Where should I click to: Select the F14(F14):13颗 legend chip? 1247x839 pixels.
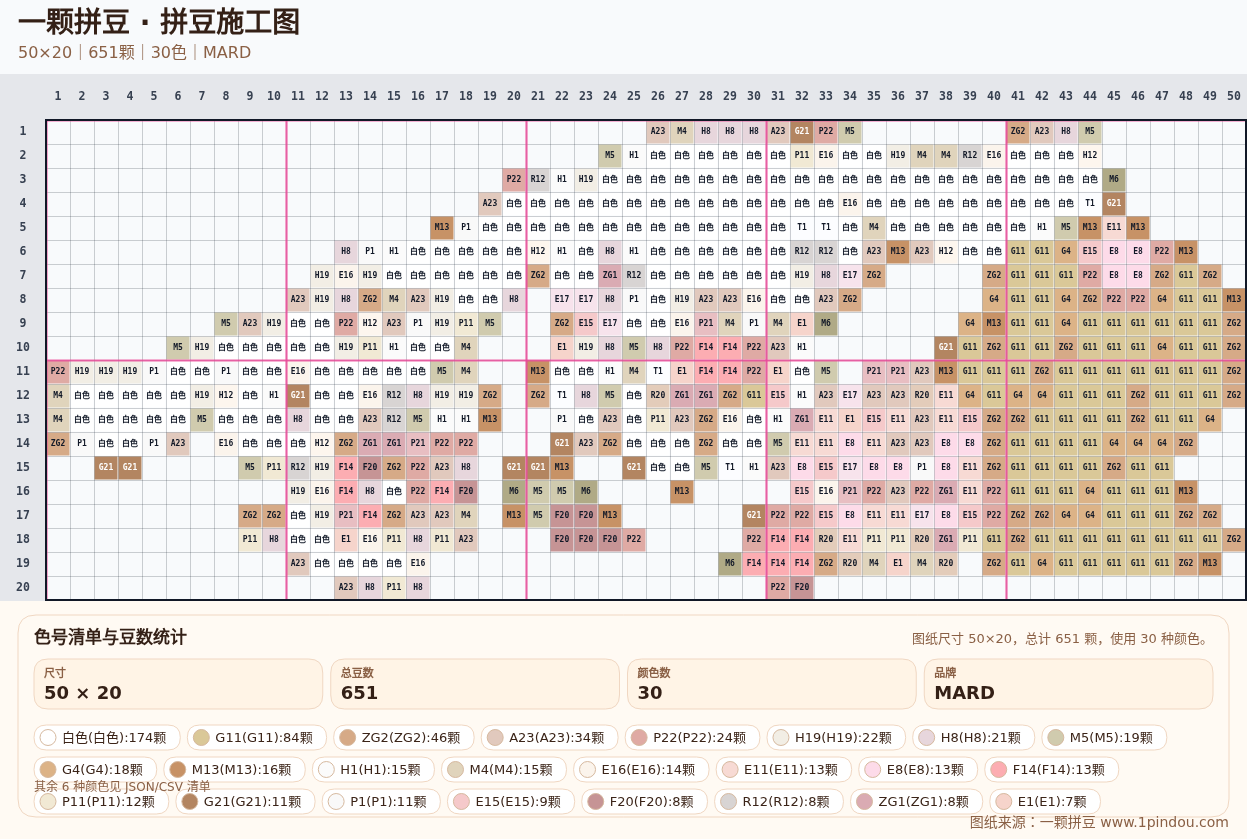(x=1051, y=770)
